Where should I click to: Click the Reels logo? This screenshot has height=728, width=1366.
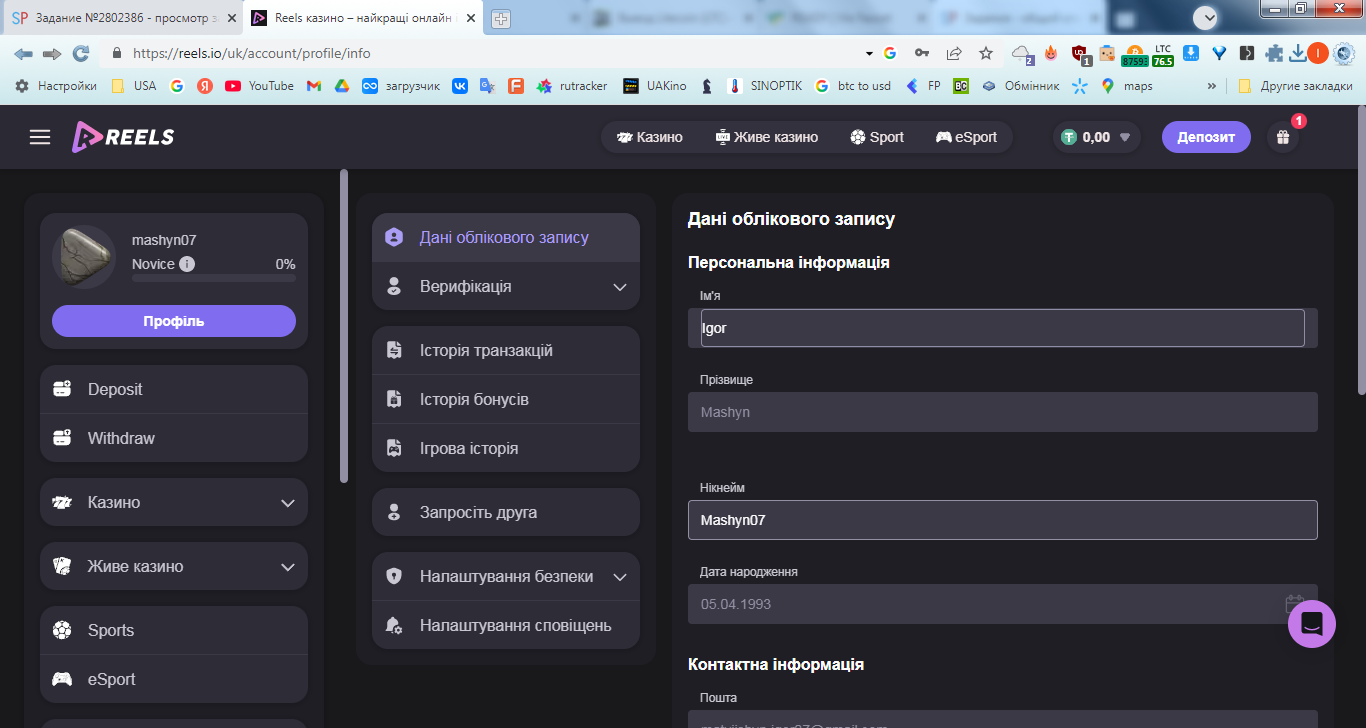click(x=123, y=137)
